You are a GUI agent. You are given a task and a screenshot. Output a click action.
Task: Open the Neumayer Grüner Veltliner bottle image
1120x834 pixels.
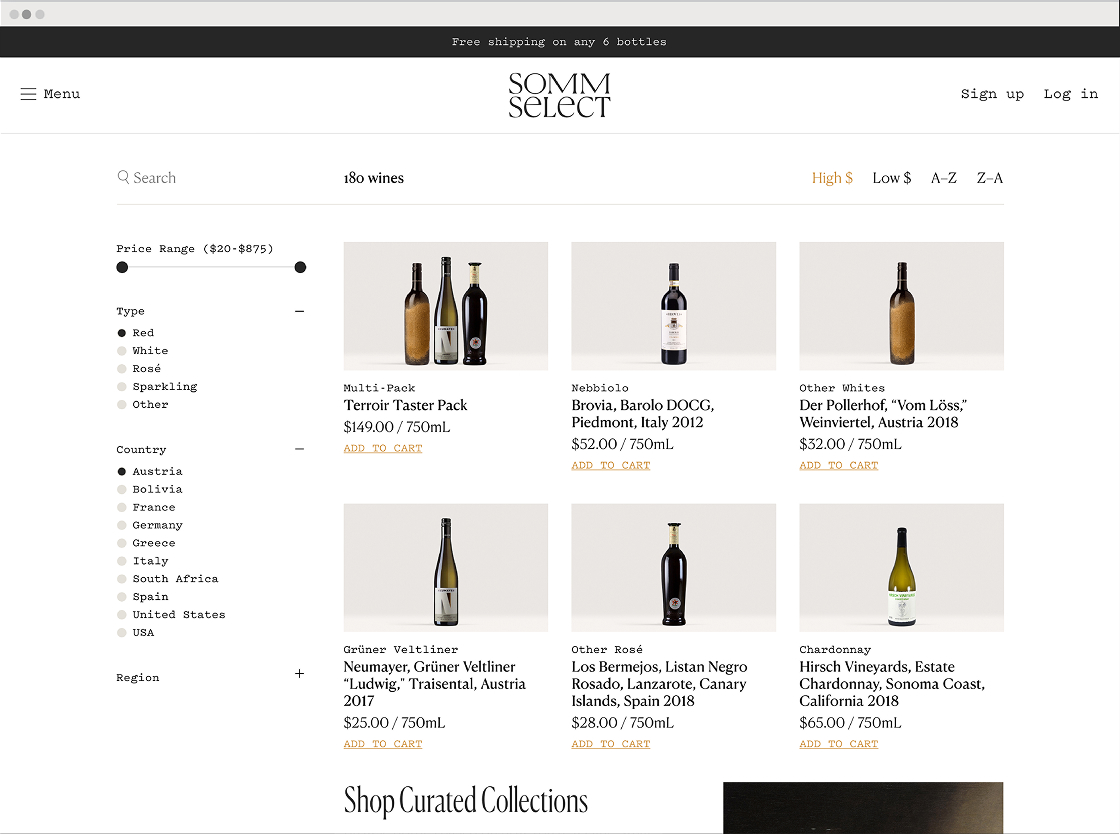pyautogui.click(x=446, y=568)
